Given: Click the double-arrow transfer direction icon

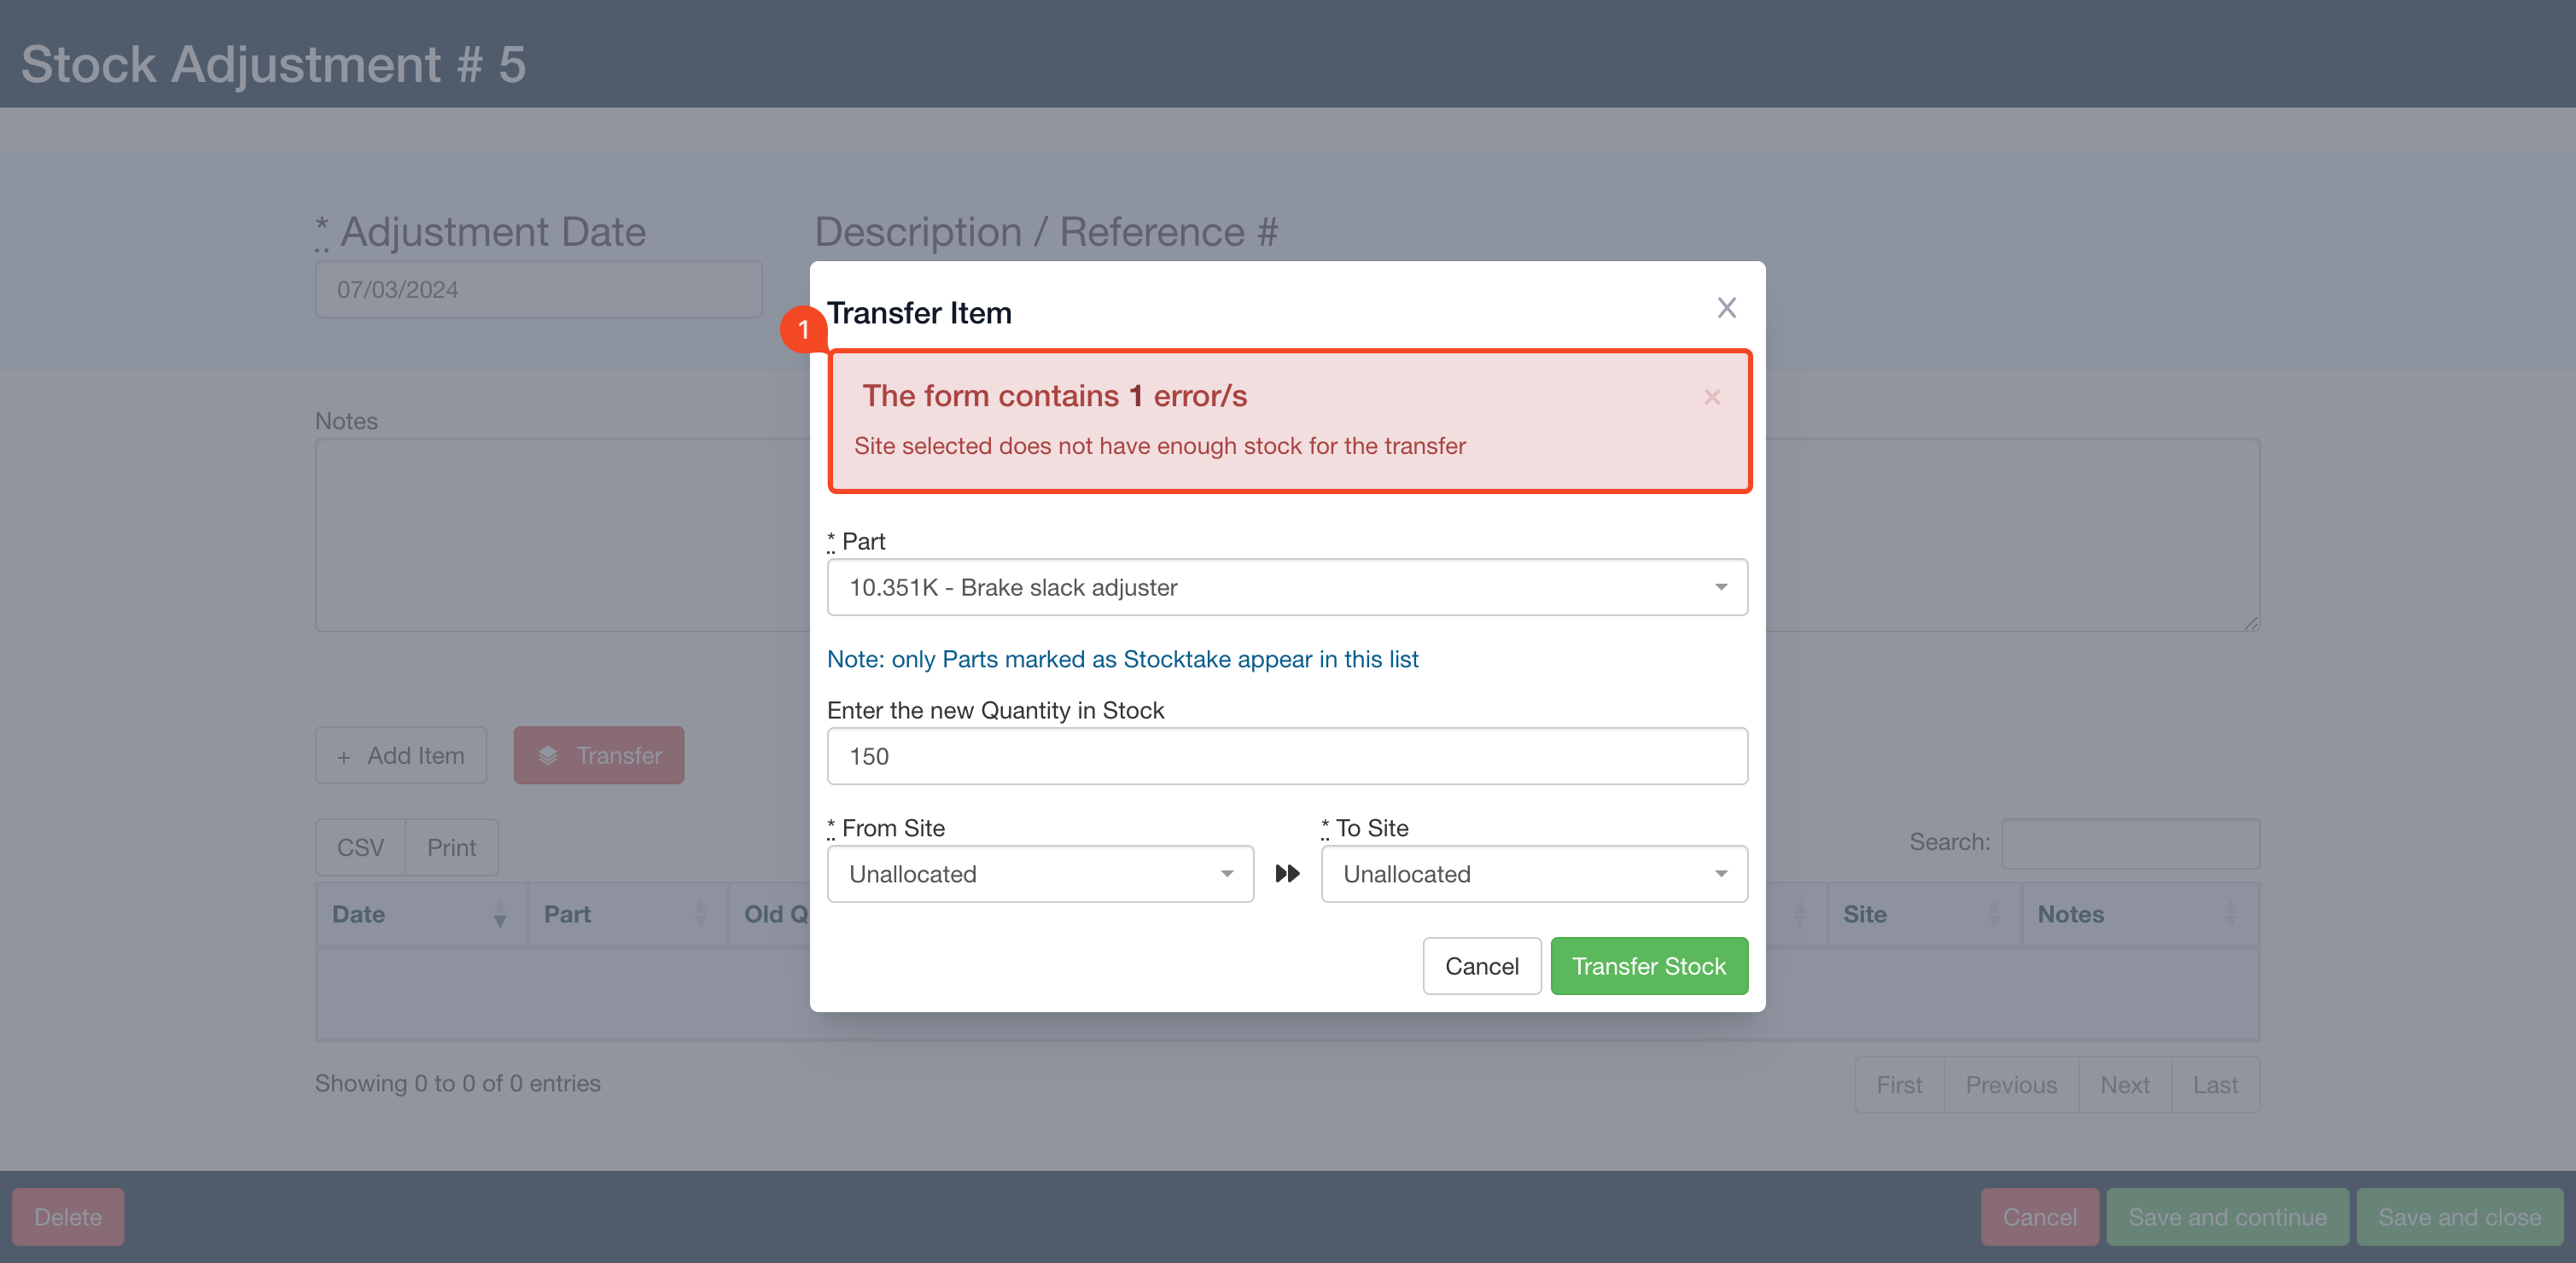Looking at the screenshot, I should (1287, 874).
